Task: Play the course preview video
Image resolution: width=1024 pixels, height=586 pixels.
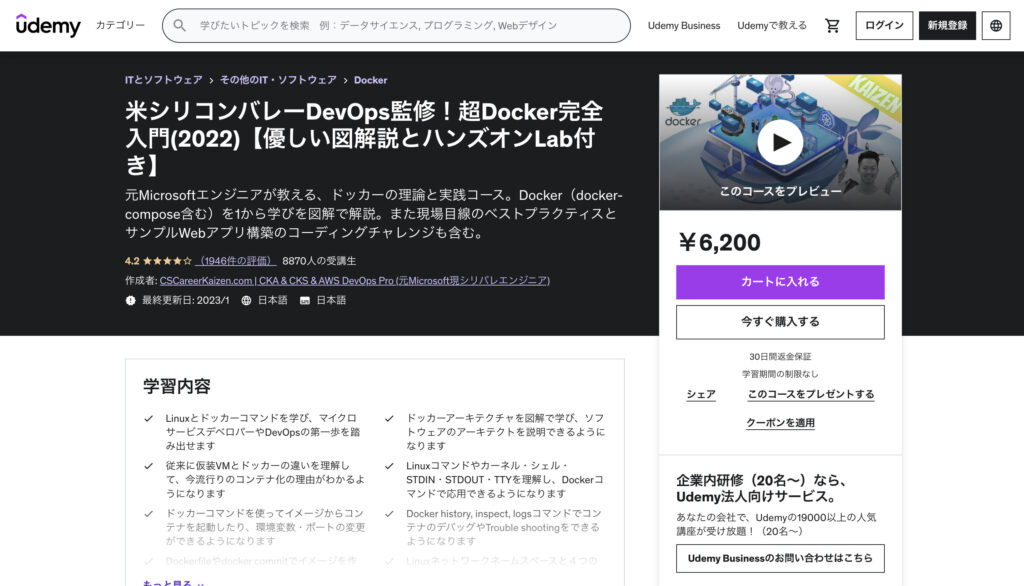Action: pos(780,142)
